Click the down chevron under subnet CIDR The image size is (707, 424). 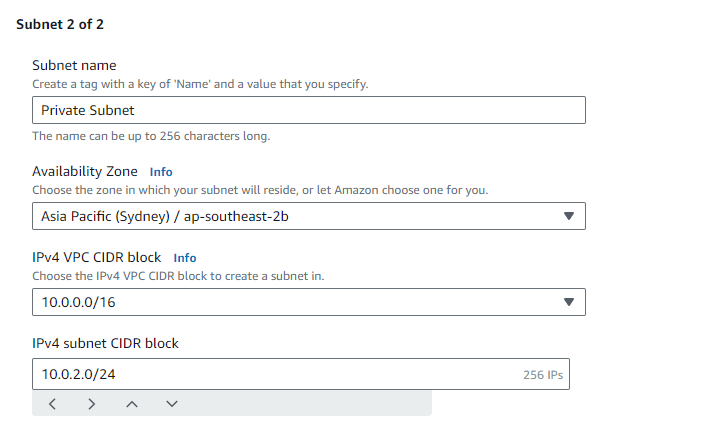172,404
